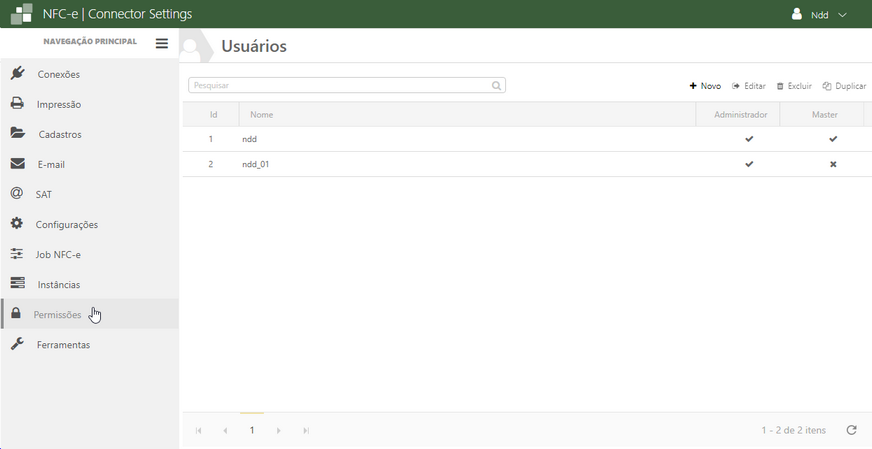
Task: Toggle the Master checkmark for ndd
Action: pos(833,139)
